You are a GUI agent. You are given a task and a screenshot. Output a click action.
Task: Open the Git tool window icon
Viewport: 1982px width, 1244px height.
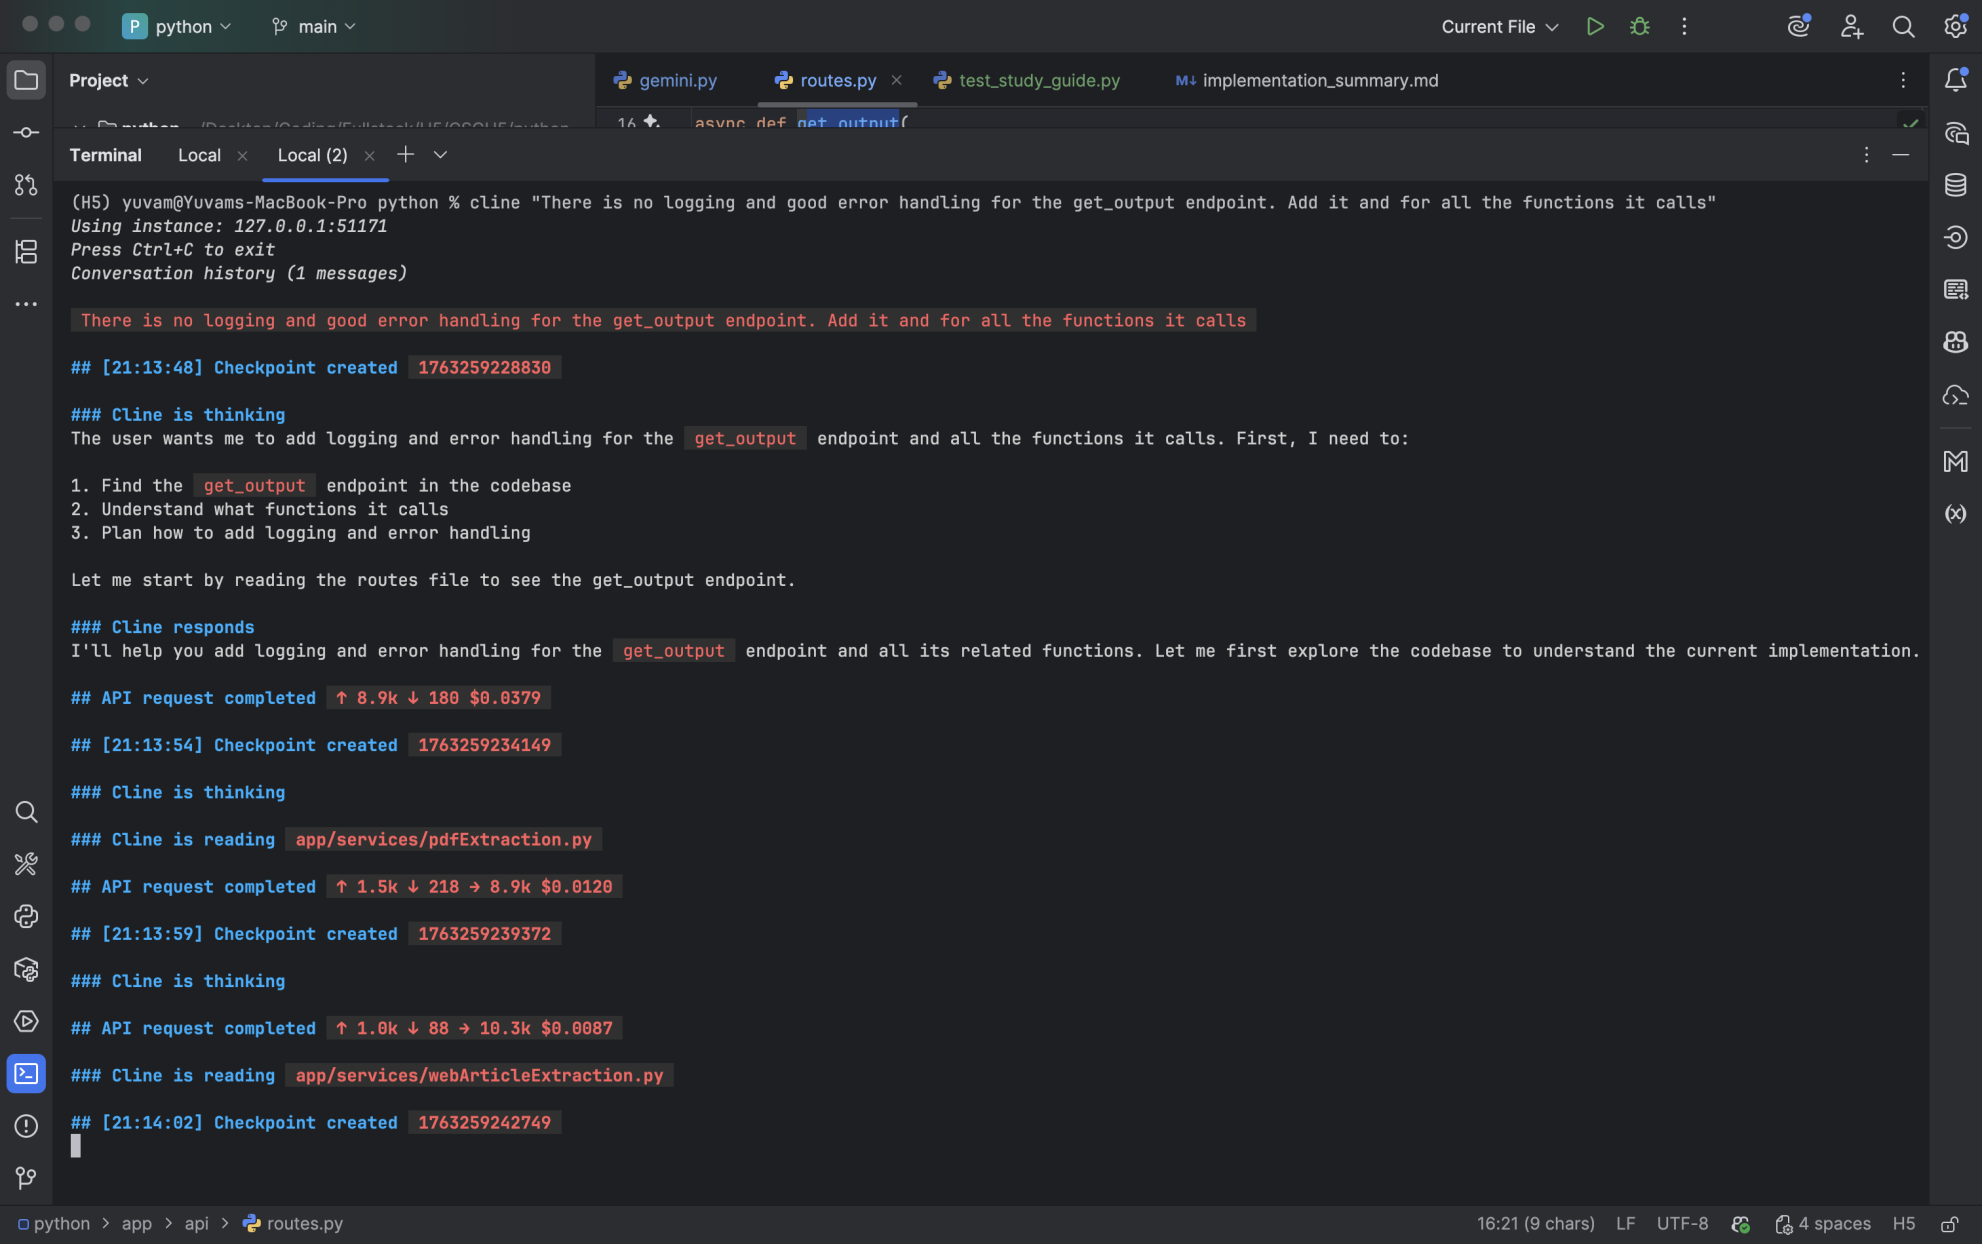click(x=26, y=1178)
